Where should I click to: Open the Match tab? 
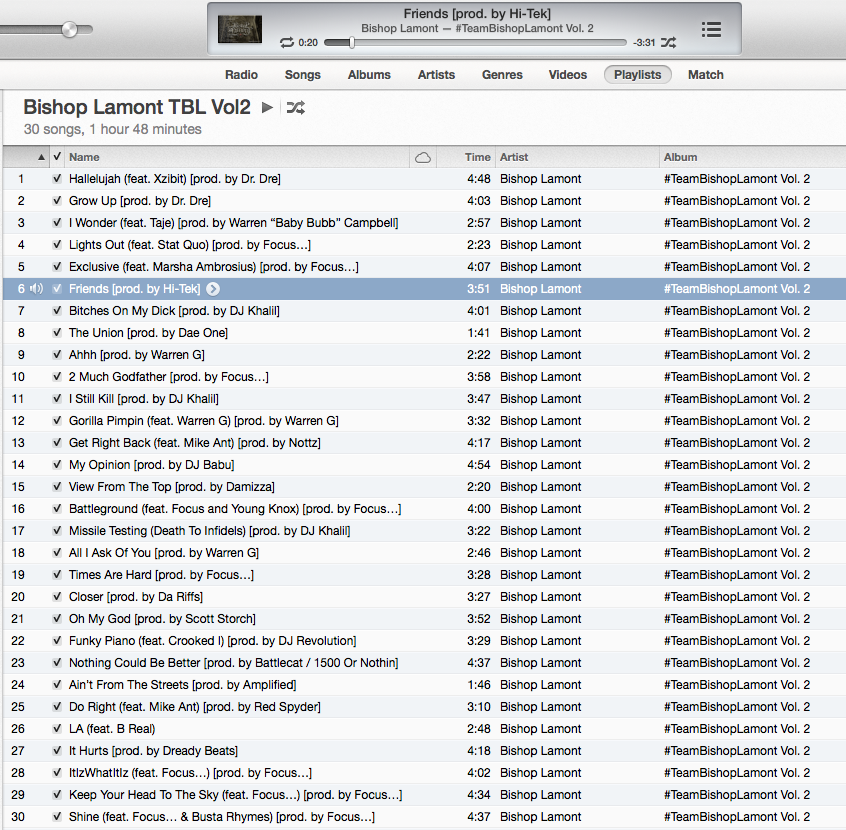coord(705,75)
